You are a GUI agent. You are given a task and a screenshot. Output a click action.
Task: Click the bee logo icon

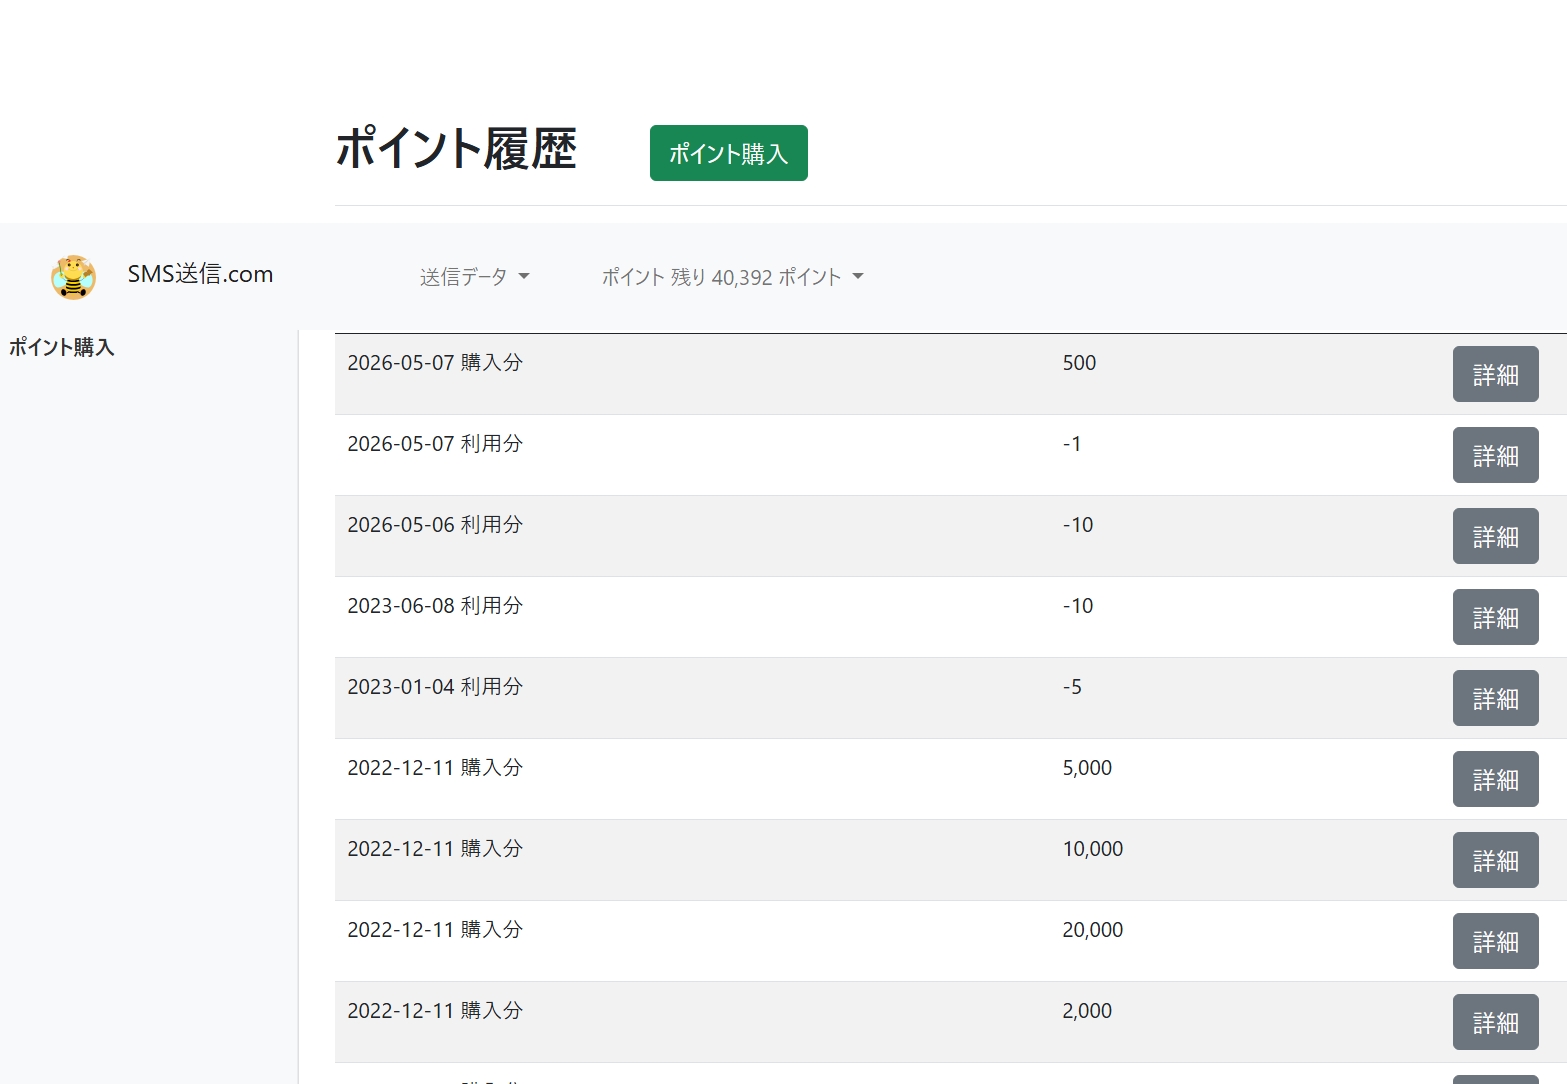click(73, 277)
